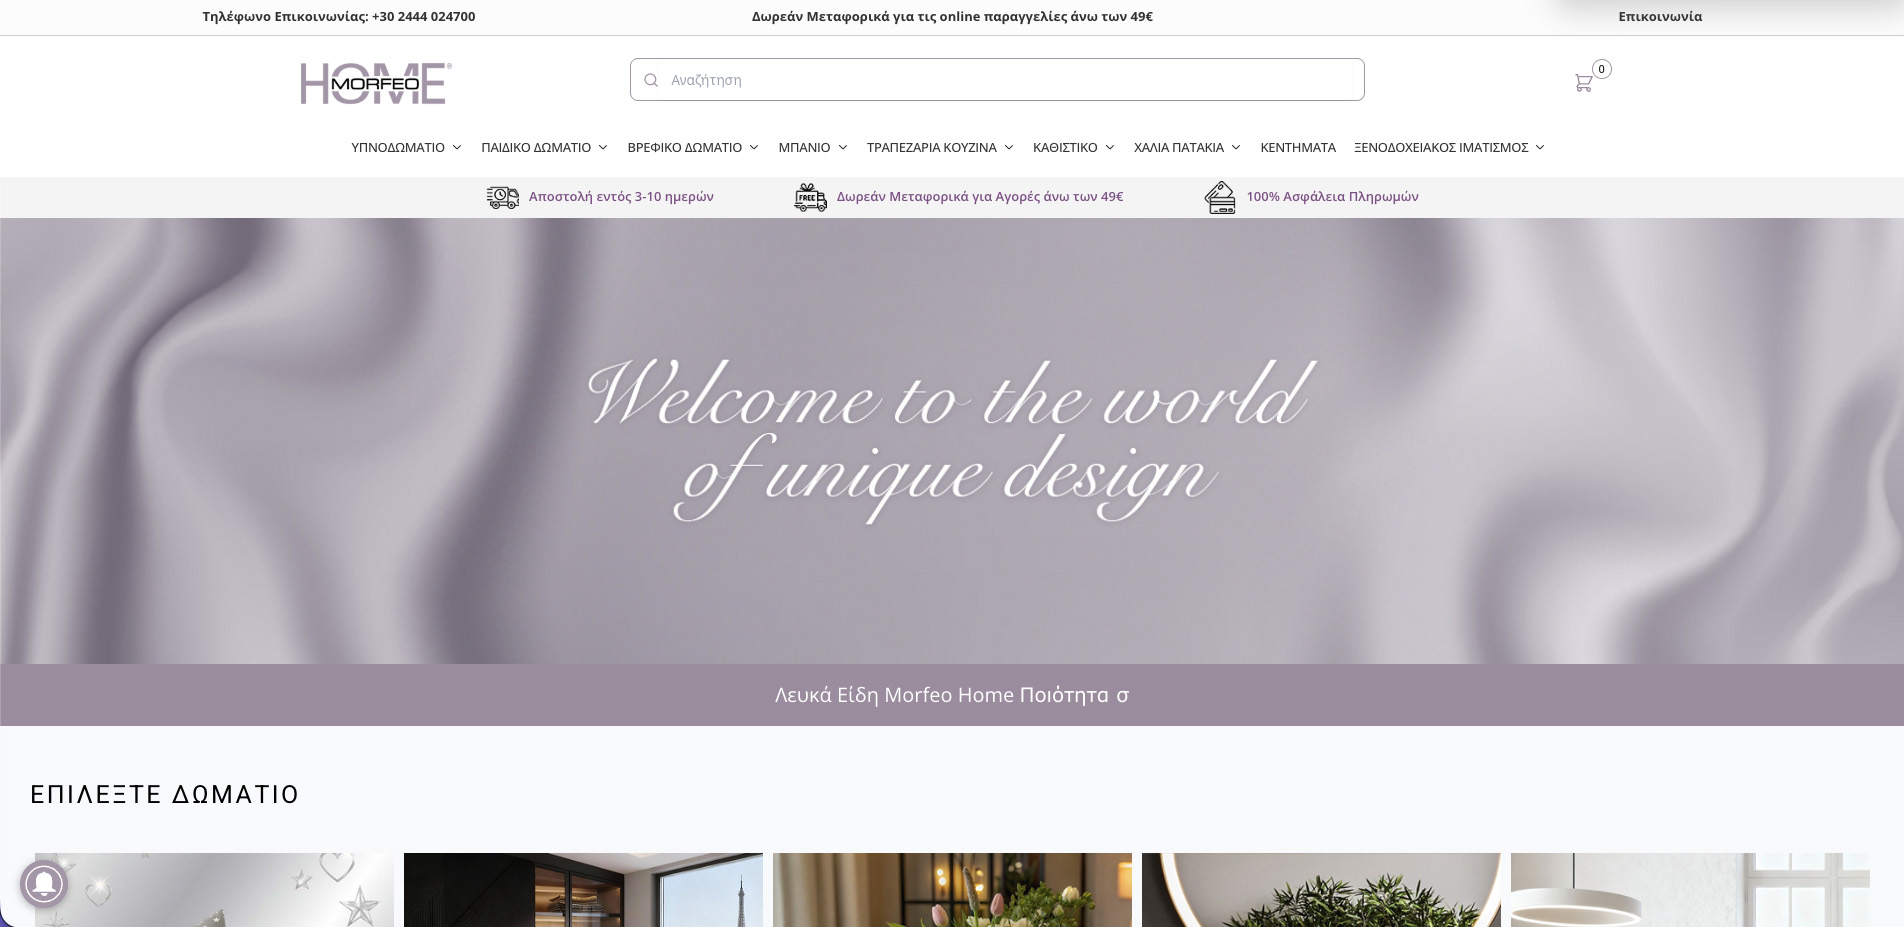Click the secure payment card icon
Screen dimensions: 1904x927
click(1220, 197)
